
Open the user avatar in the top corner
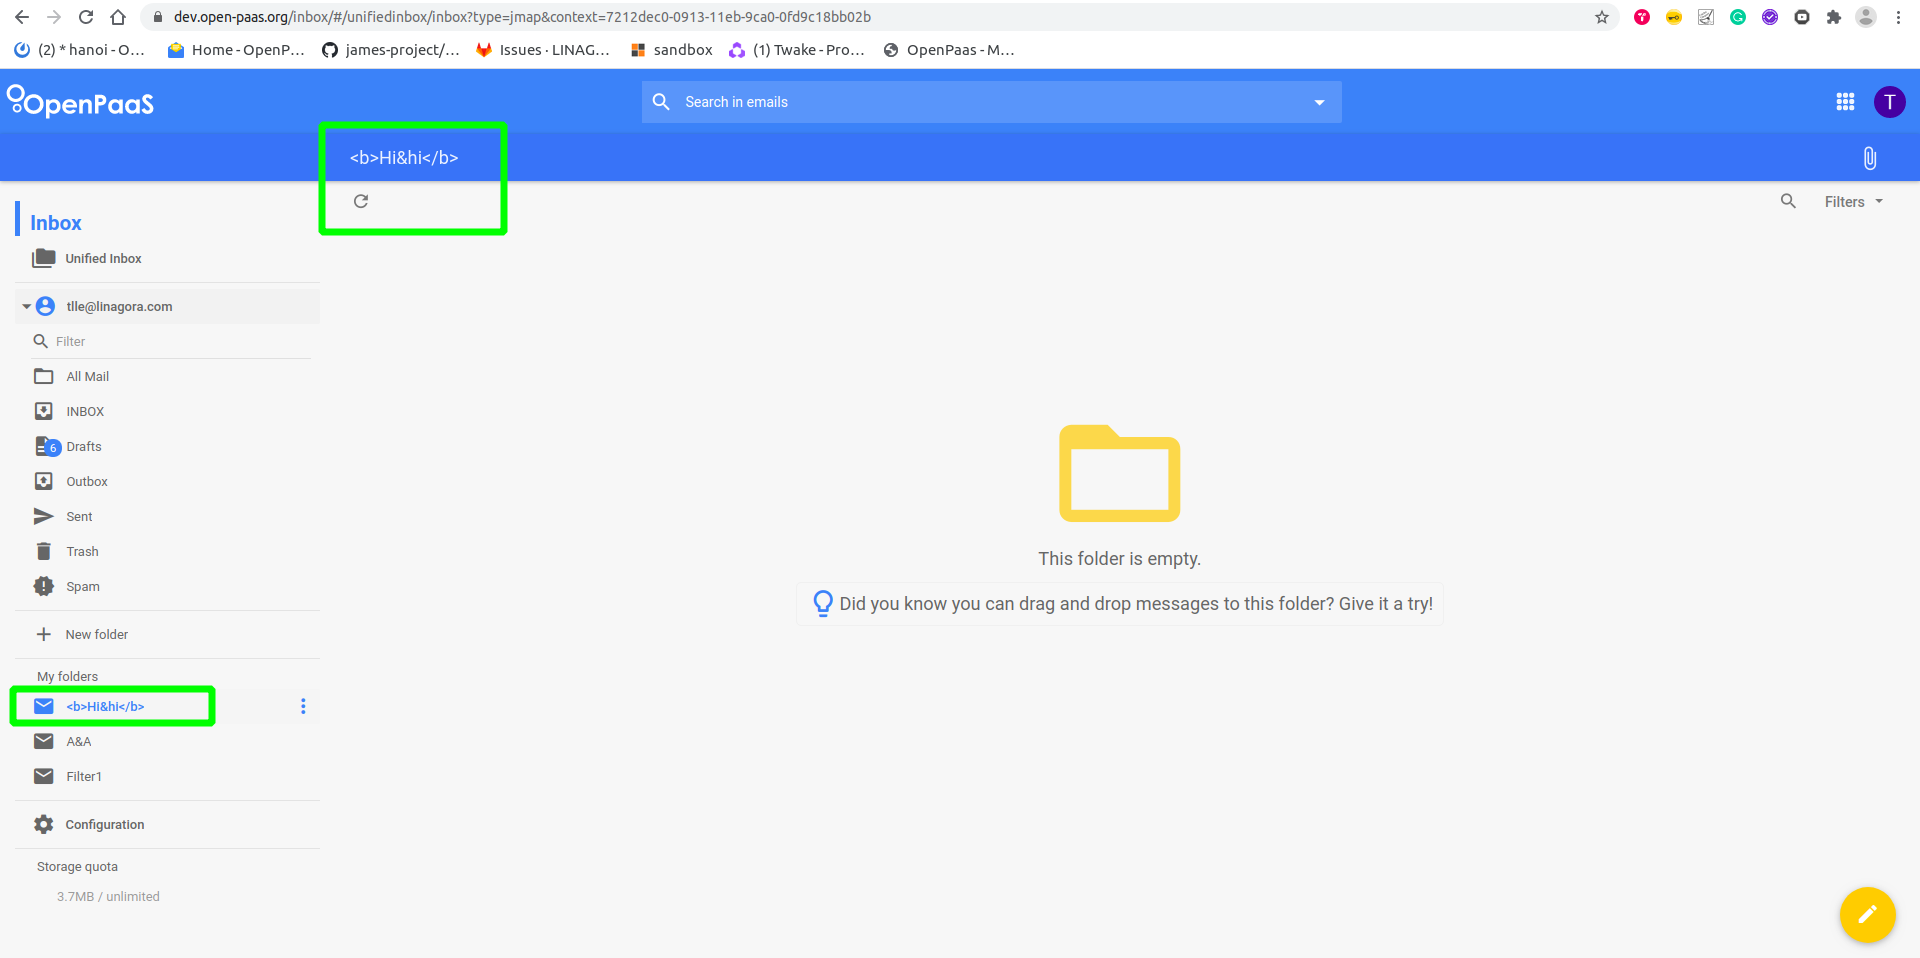pyautogui.click(x=1889, y=101)
